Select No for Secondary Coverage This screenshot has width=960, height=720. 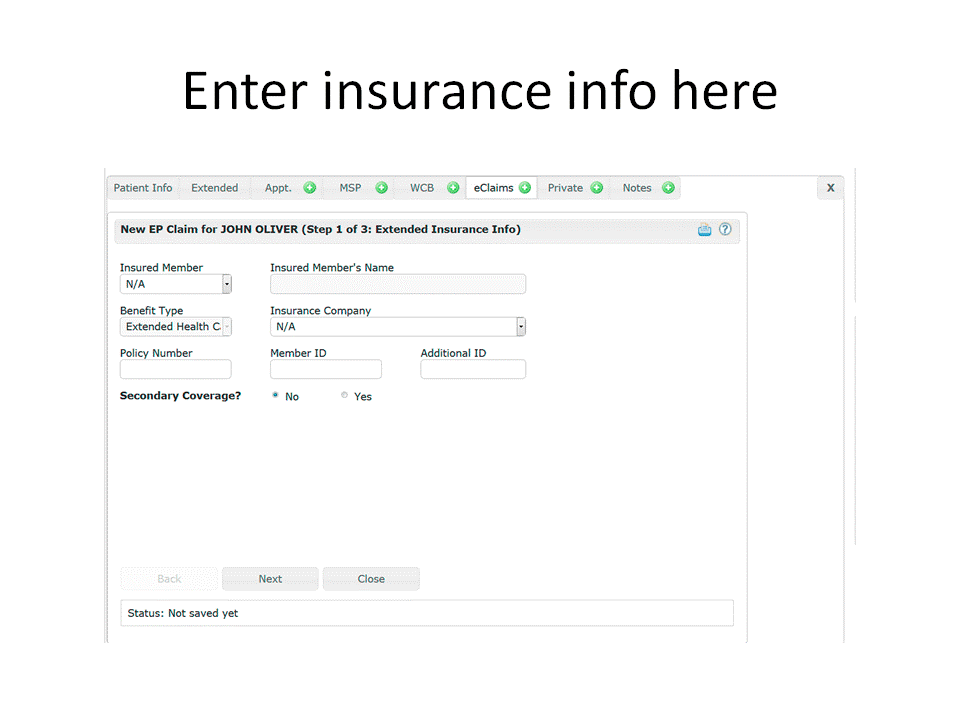275,395
